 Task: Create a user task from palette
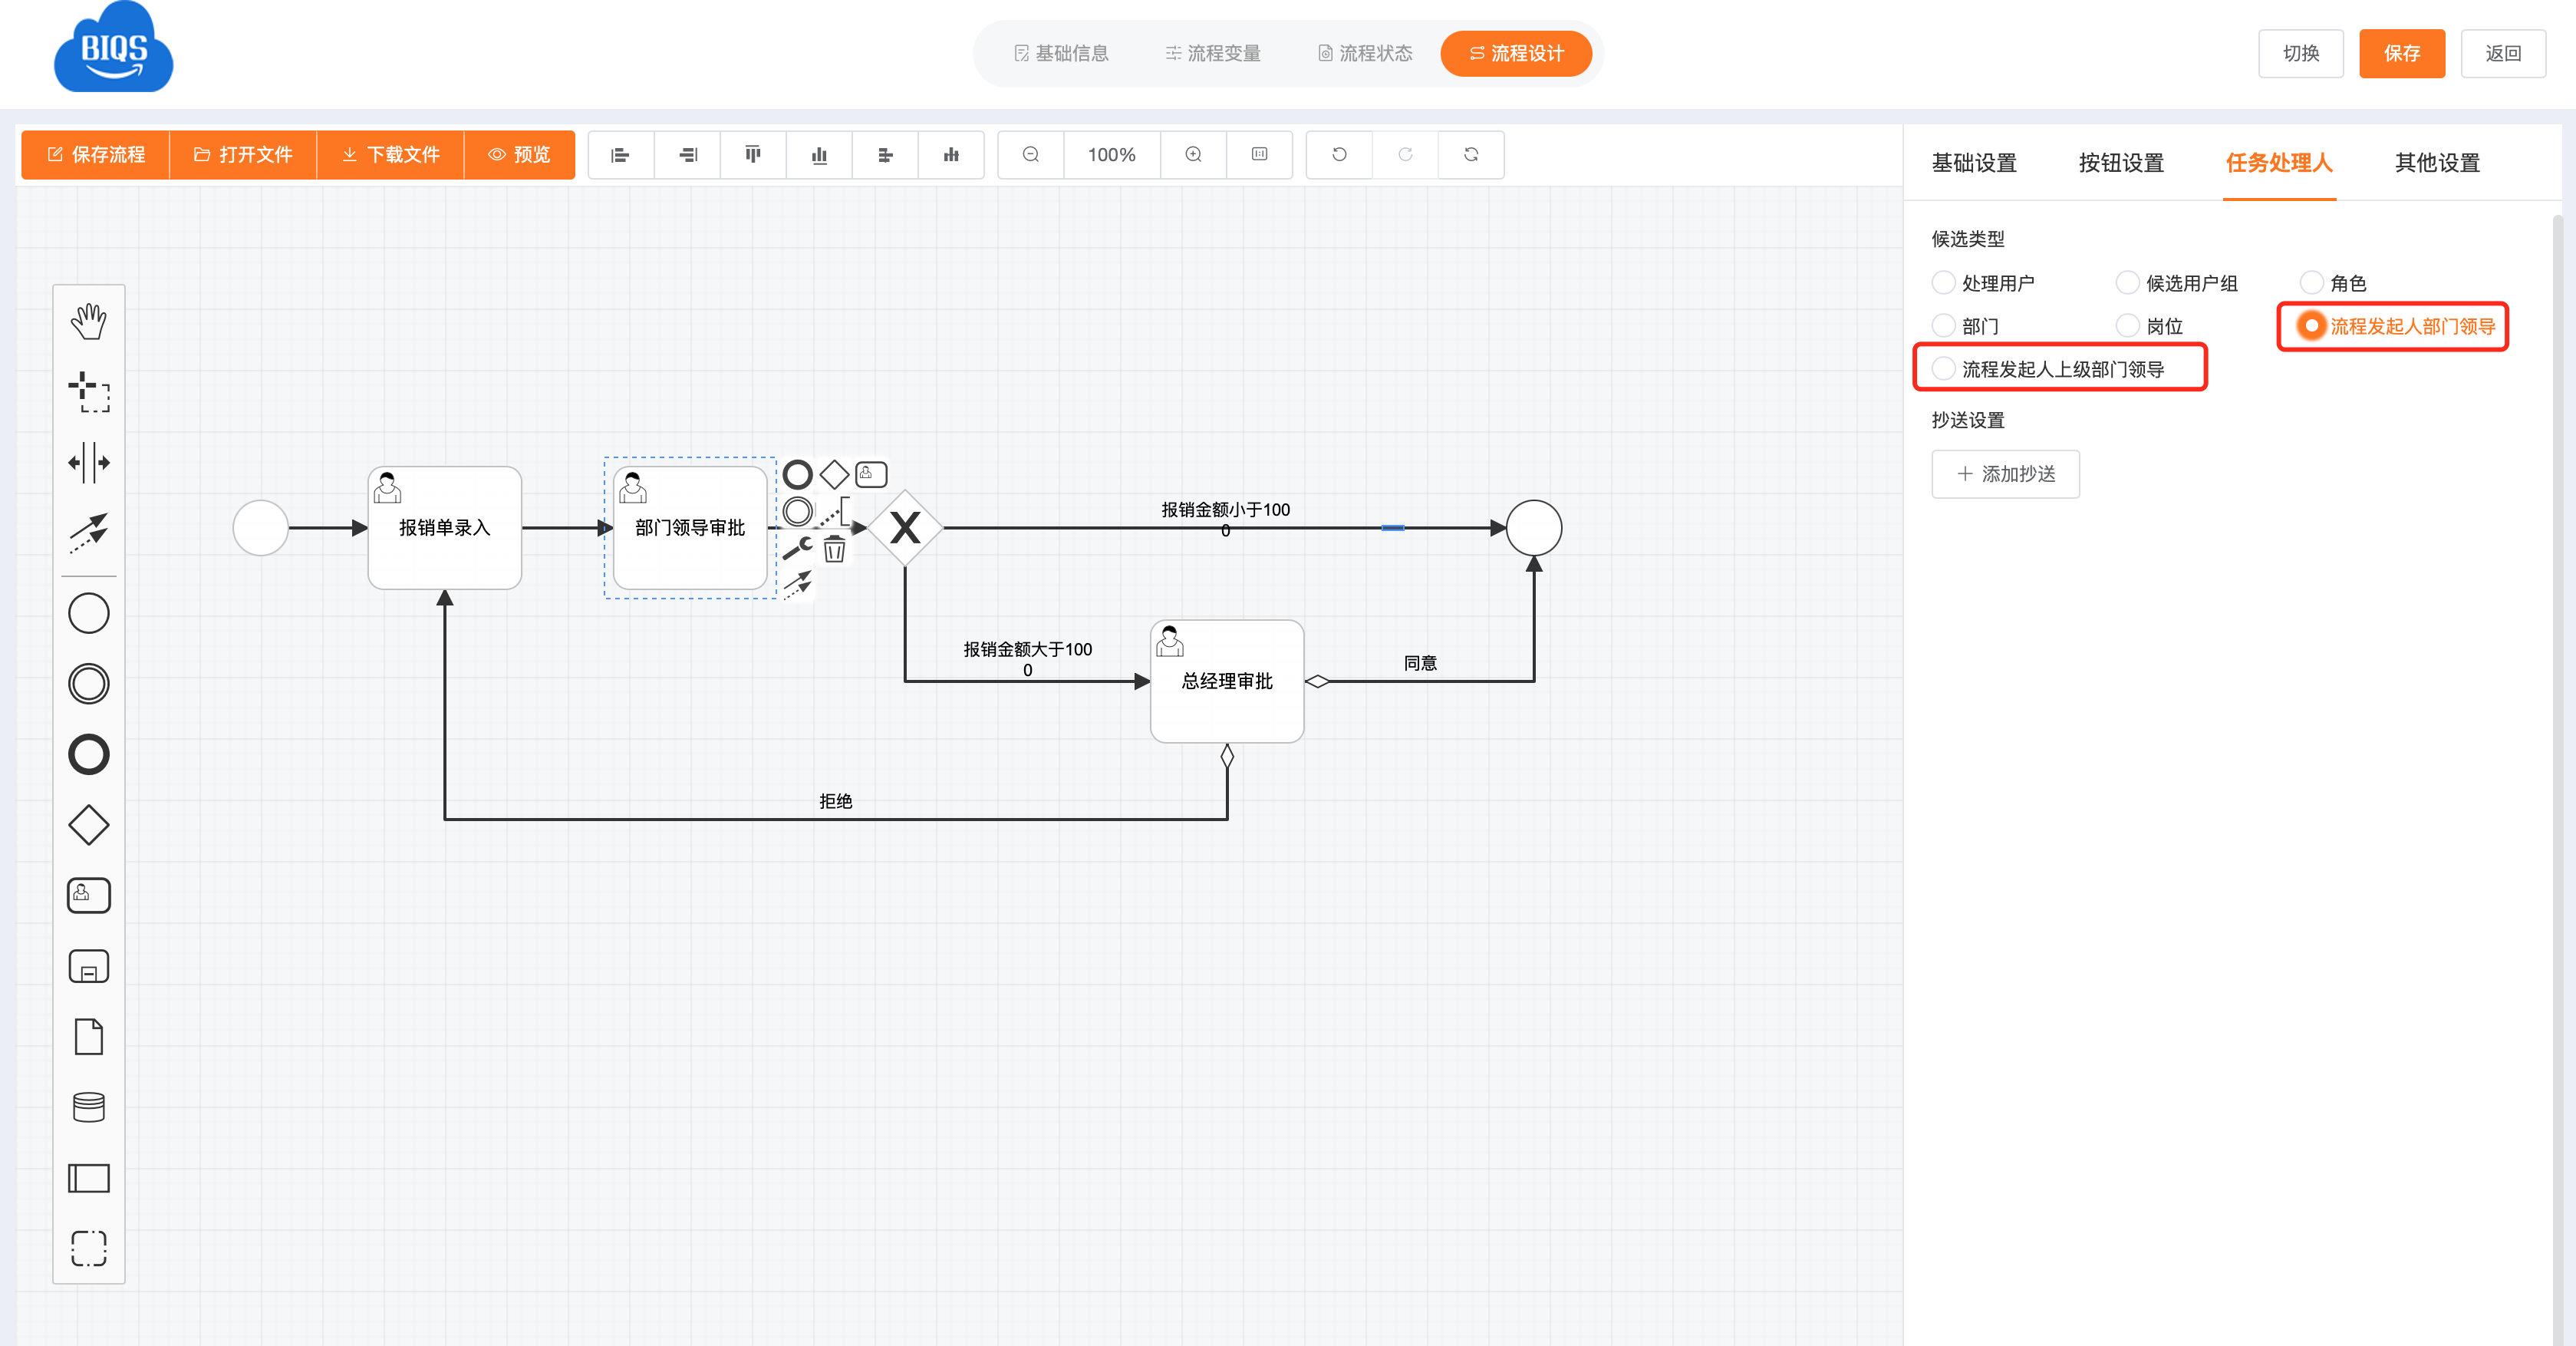(x=88, y=895)
